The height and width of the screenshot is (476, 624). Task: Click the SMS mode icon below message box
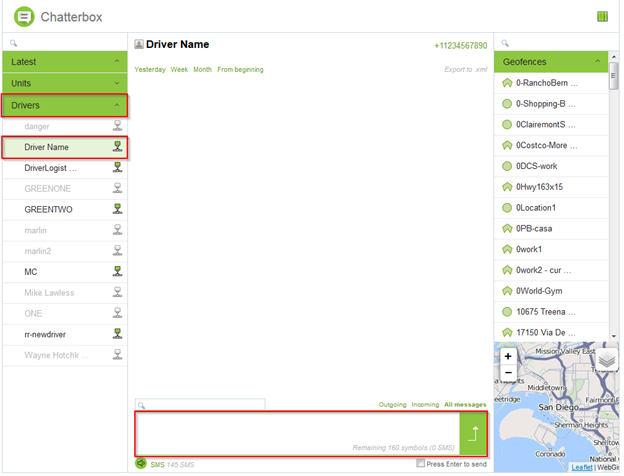141,464
